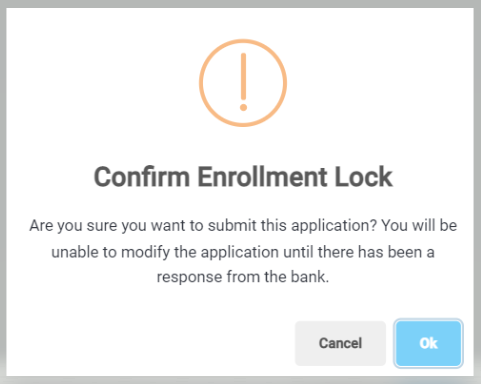The image size is (481, 384).
Task: Click the word 'Lock' in the dialog title
Action: pyautogui.click(x=363, y=177)
